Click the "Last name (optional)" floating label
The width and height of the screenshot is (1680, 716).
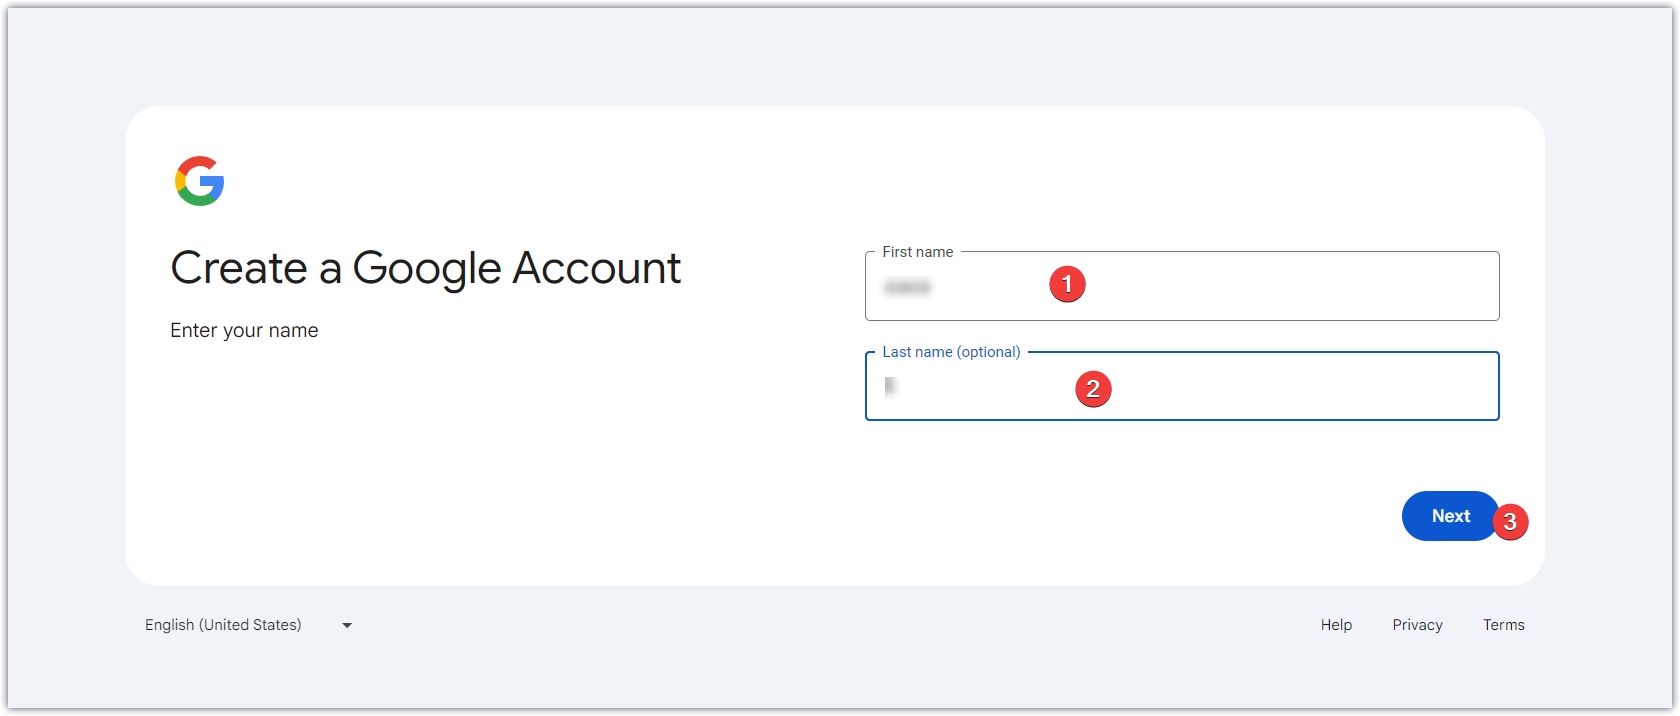pyautogui.click(x=951, y=352)
